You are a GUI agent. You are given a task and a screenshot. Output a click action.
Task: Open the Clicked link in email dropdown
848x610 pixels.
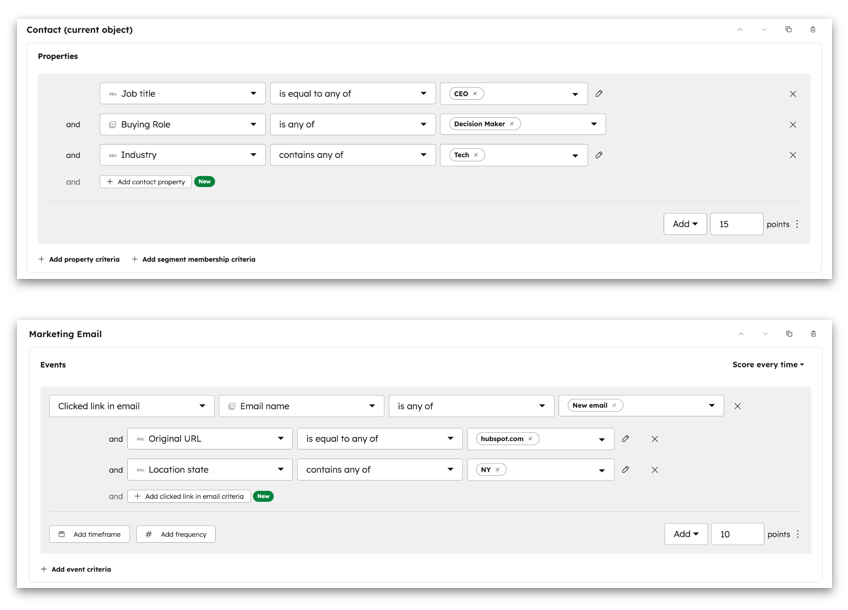131,406
